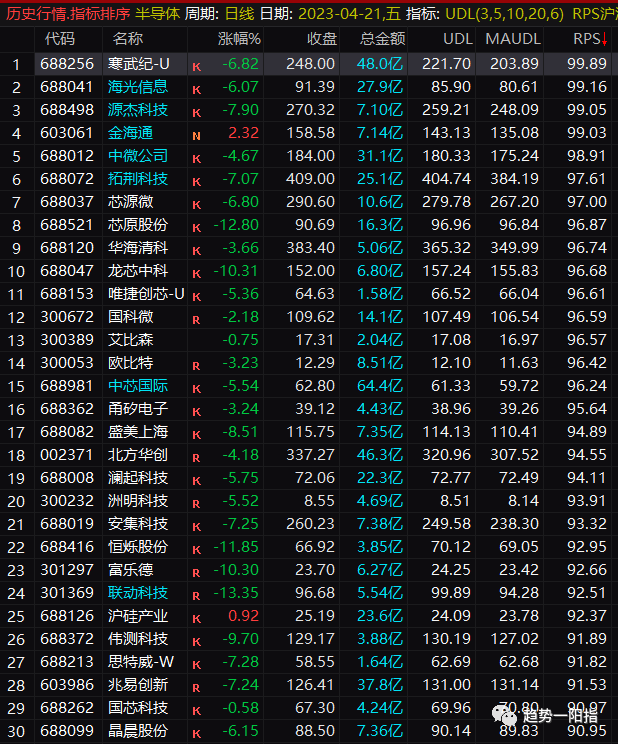
Task: Select stock name 盛美上海
Action: 138,432
